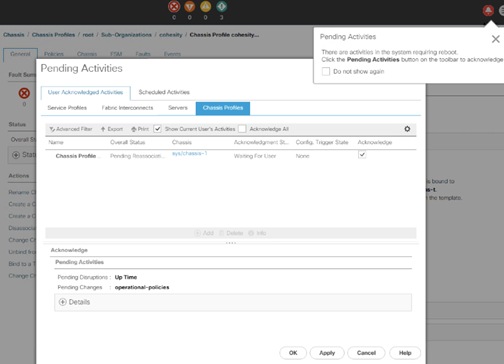Click the fault summary red X icon
504x364 pixels.
[x=24, y=93]
